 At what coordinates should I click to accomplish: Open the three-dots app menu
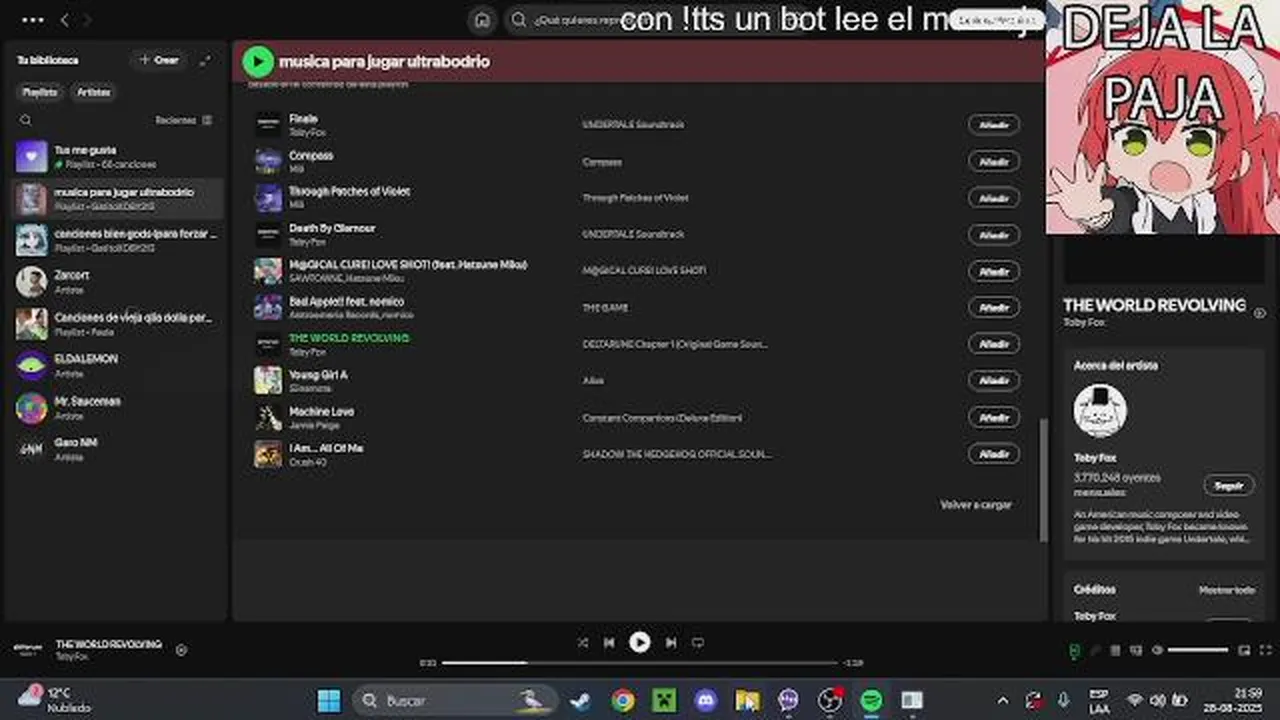click(32, 20)
